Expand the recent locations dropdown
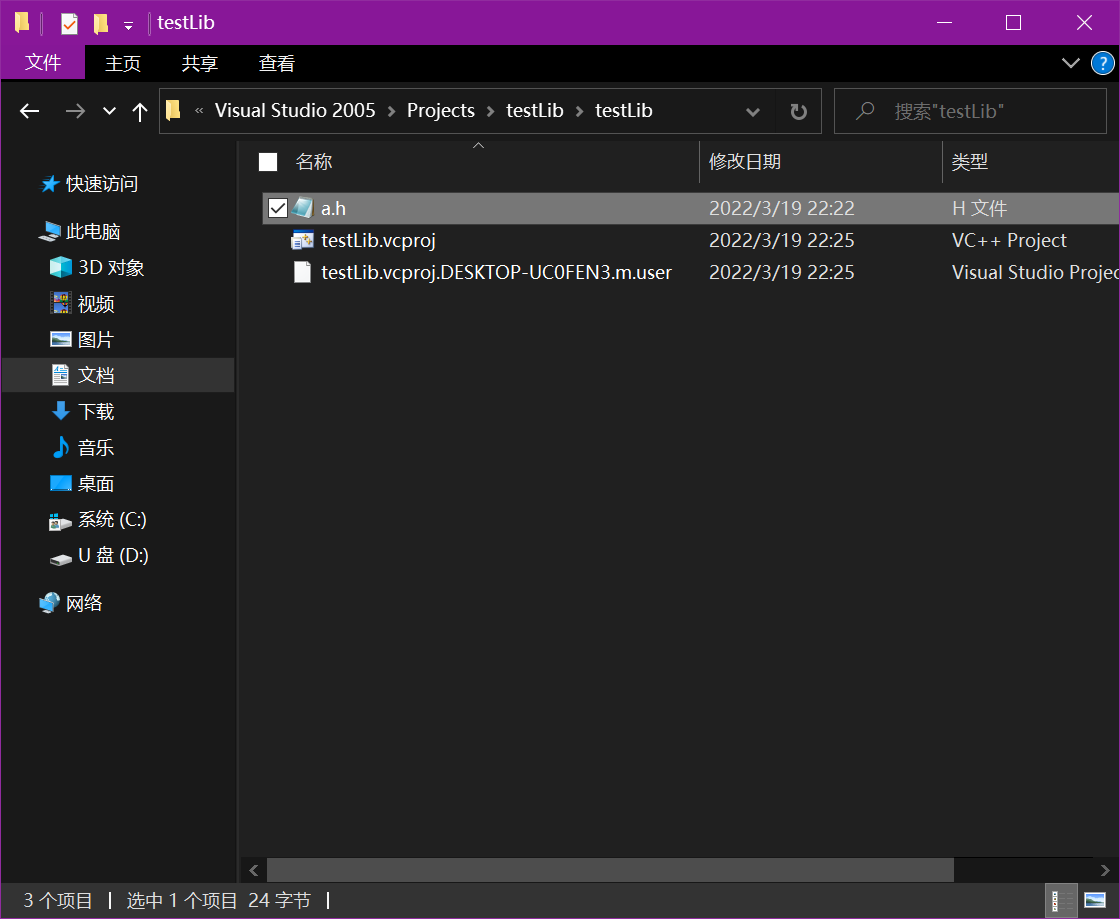This screenshot has height=919, width=1120. coord(110,111)
